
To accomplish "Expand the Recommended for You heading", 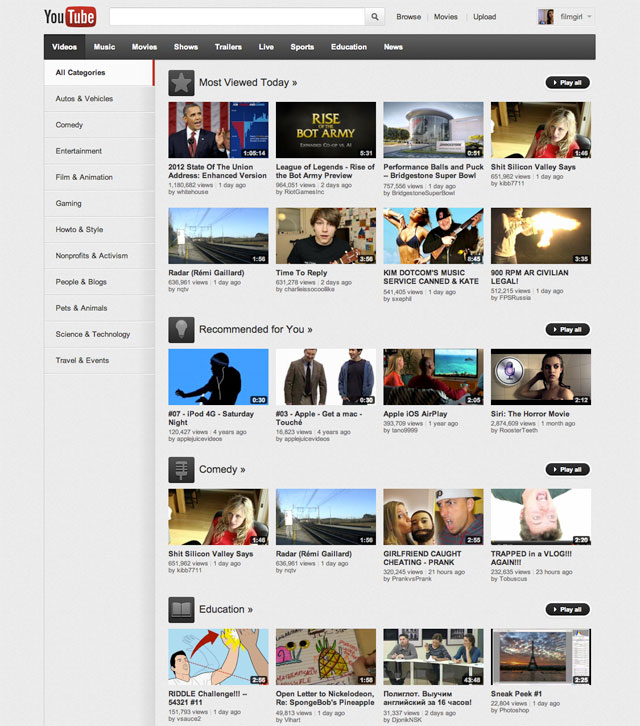I will [255, 329].
